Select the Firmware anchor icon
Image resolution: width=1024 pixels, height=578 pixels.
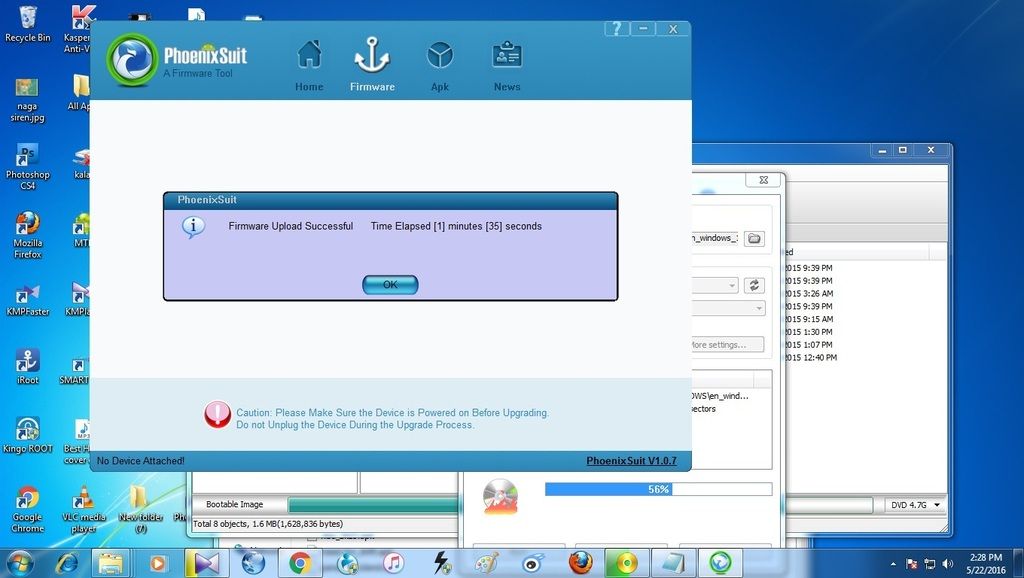point(372,62)
